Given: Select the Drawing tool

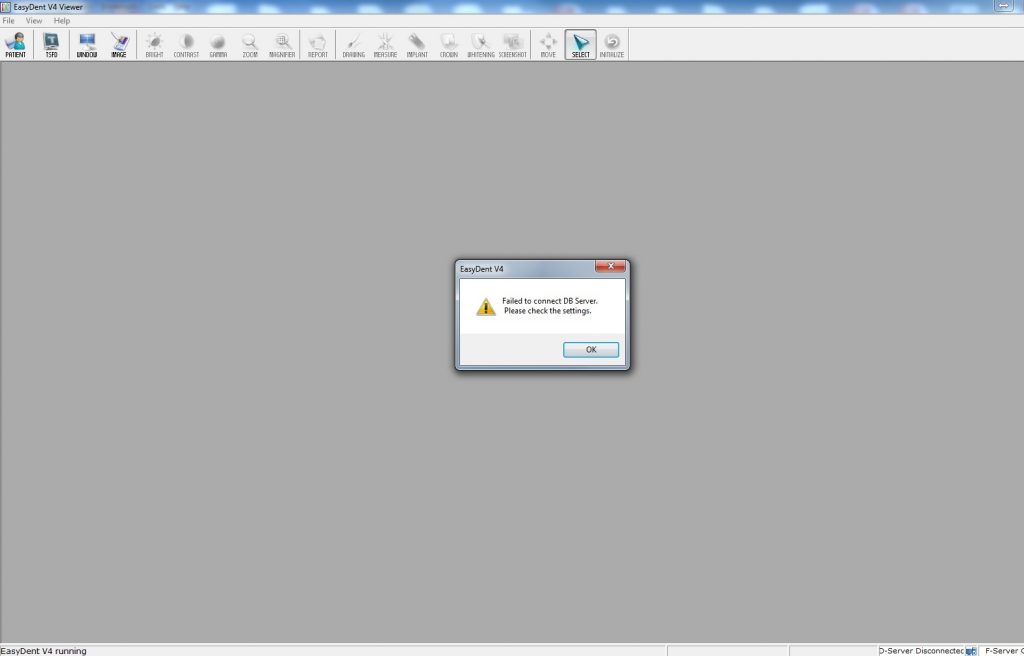Looking at the screenshot, I should (x=353, y=45).
